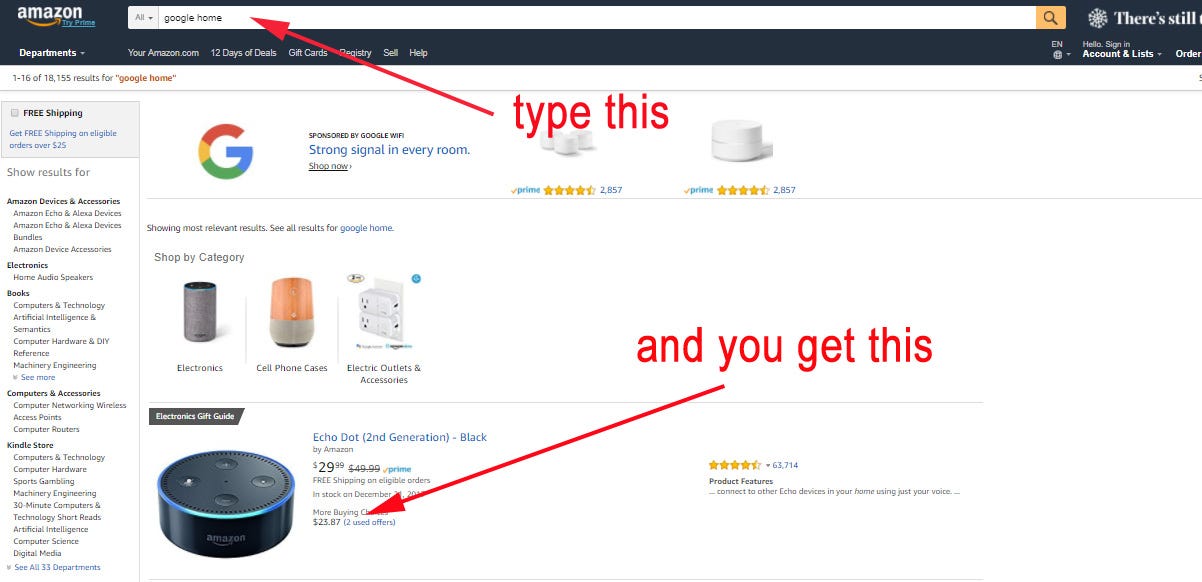
Task: Select the globe language icon
Action: tap(1057, 54)
